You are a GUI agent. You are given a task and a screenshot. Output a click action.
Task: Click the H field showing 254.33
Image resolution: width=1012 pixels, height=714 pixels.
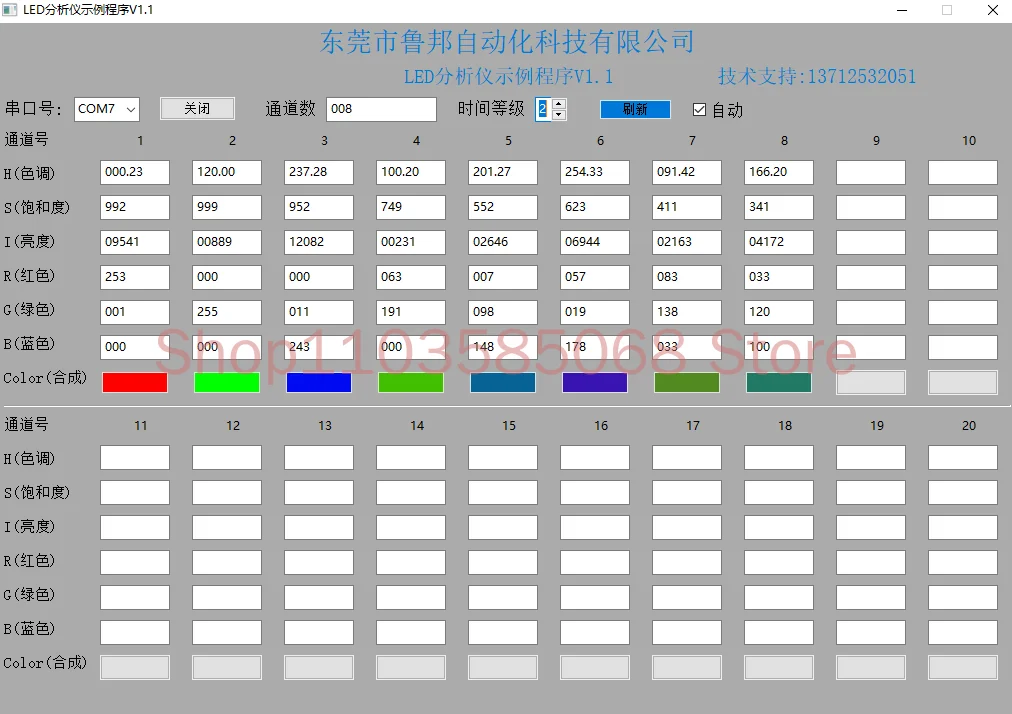point(594,172)
